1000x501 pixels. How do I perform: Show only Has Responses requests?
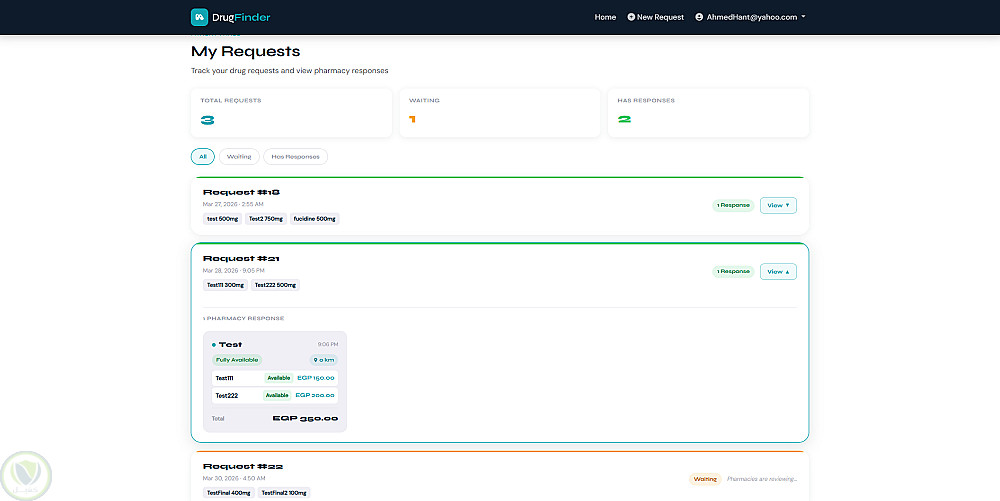(295, 156)
